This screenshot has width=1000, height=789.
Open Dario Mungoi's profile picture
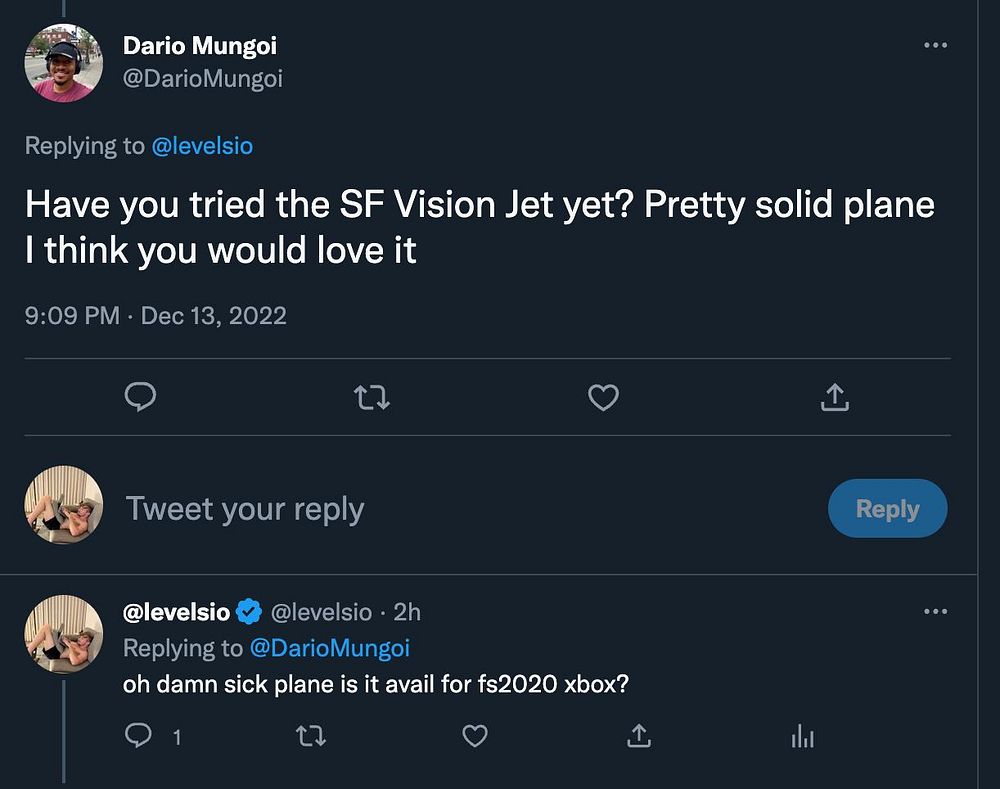(63, 63)
